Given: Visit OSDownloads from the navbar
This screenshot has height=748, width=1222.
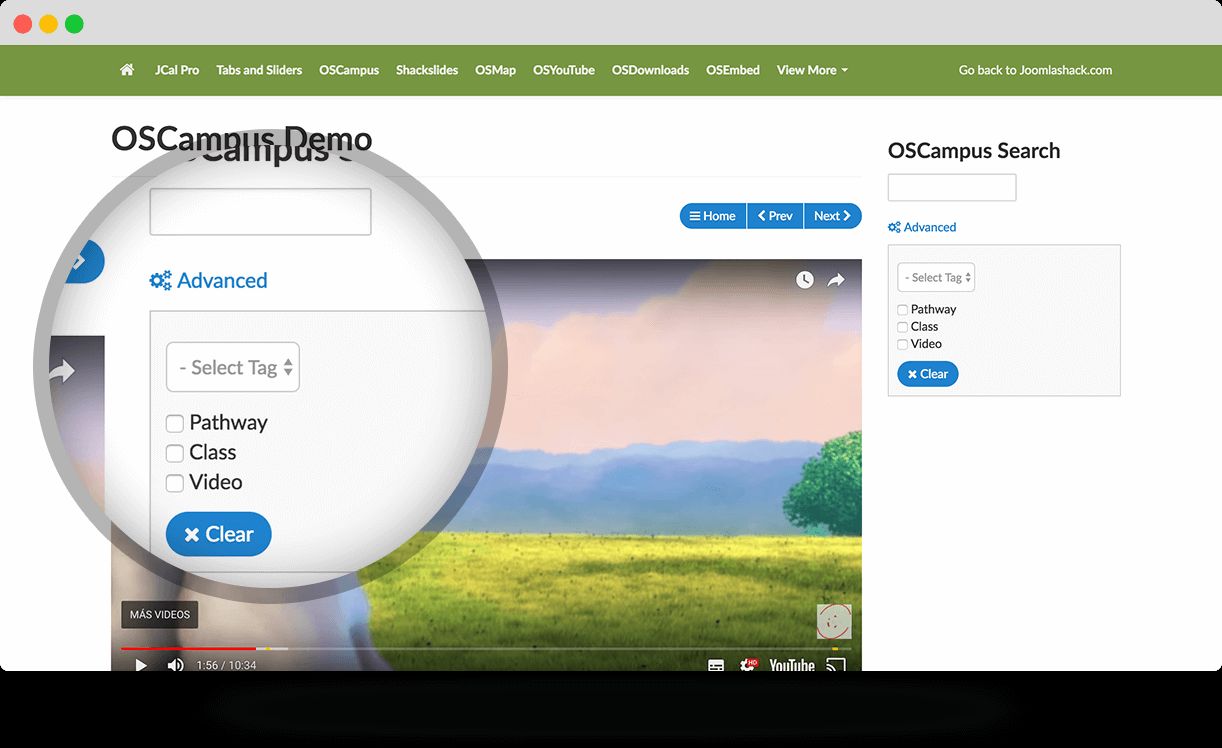Looking at the screenshot, I should pos(650,70).
